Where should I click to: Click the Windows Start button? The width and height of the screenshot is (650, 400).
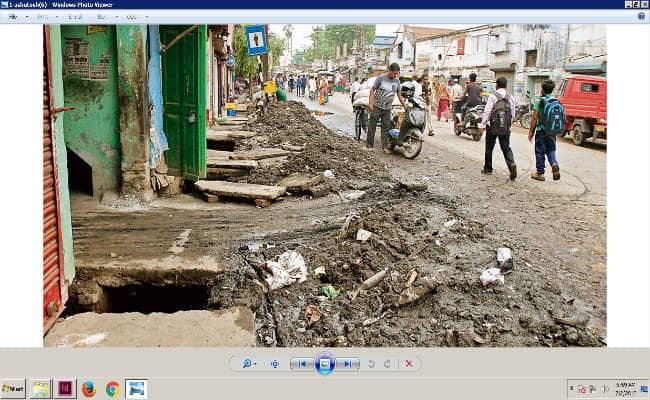click(13, 389)
